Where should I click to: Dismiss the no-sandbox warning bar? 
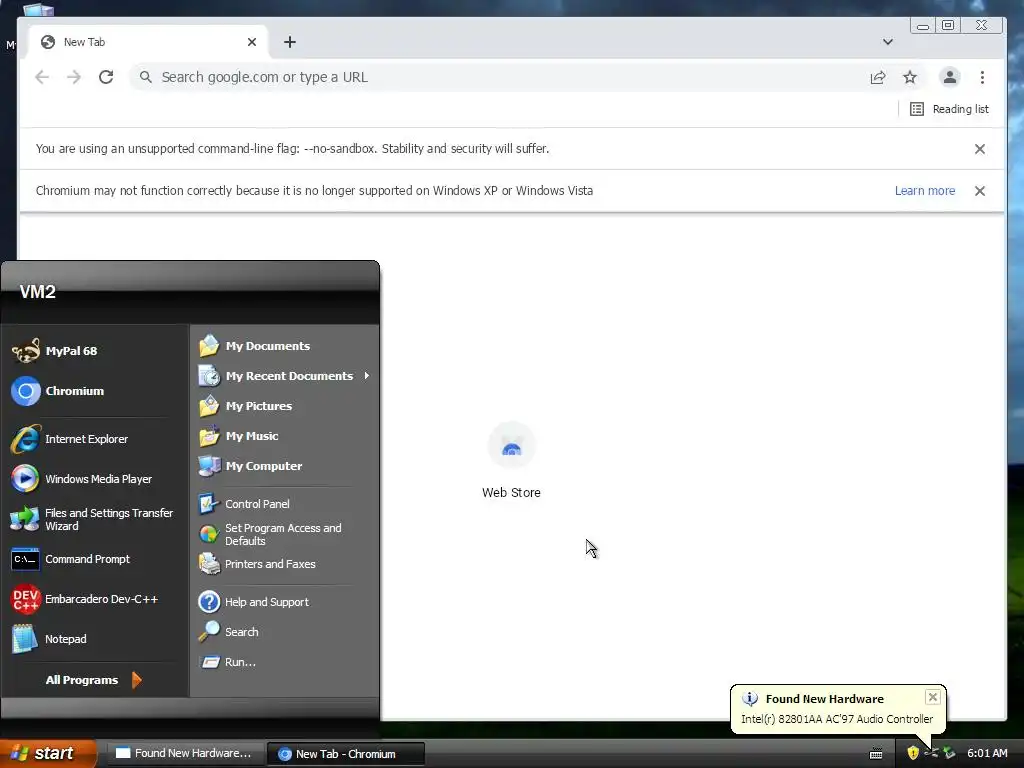[x=980, y=149]
